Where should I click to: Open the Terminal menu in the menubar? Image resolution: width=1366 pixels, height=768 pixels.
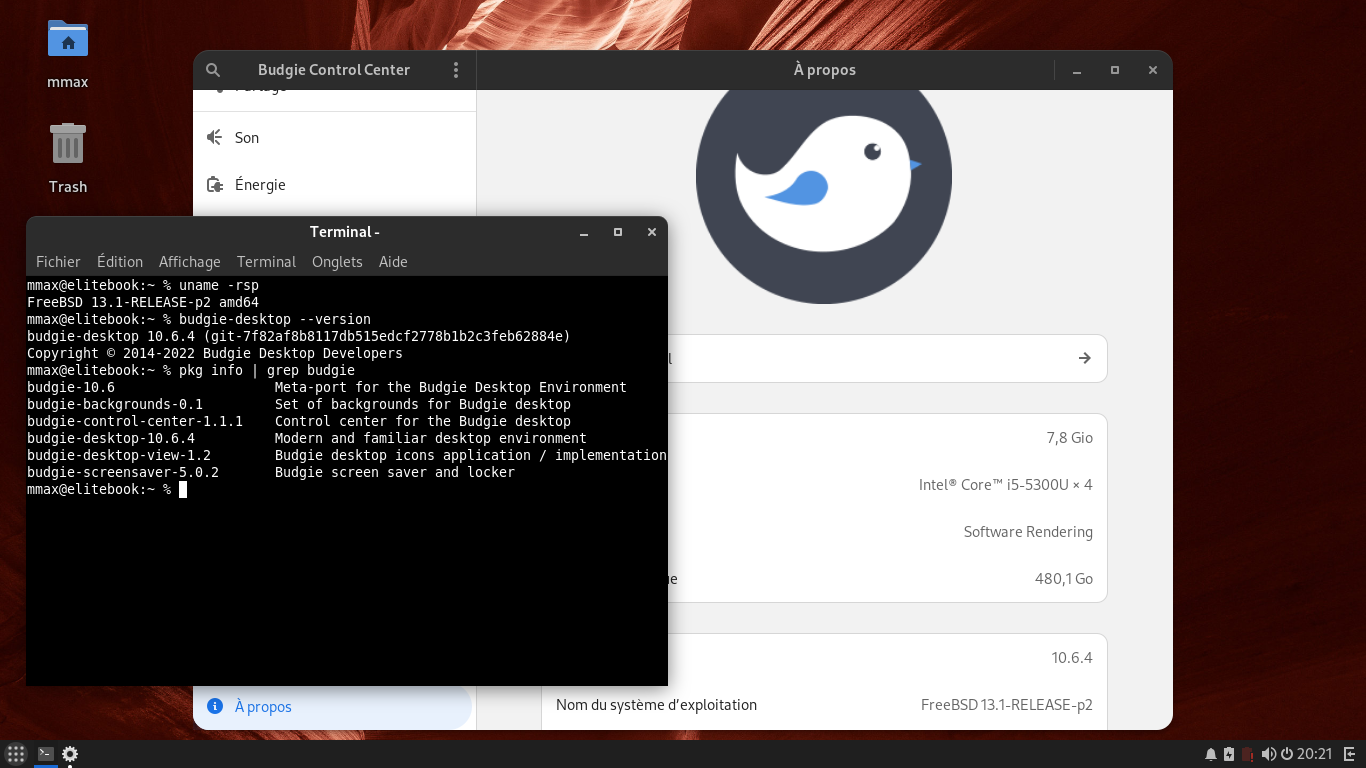click(266, 262)
